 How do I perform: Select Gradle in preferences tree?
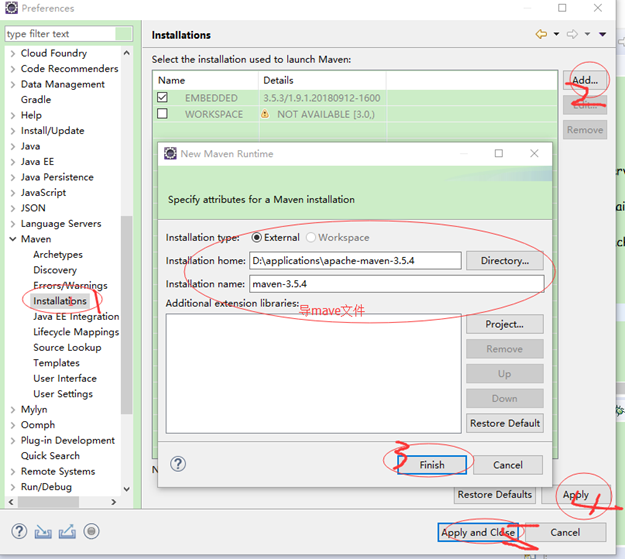36,100
